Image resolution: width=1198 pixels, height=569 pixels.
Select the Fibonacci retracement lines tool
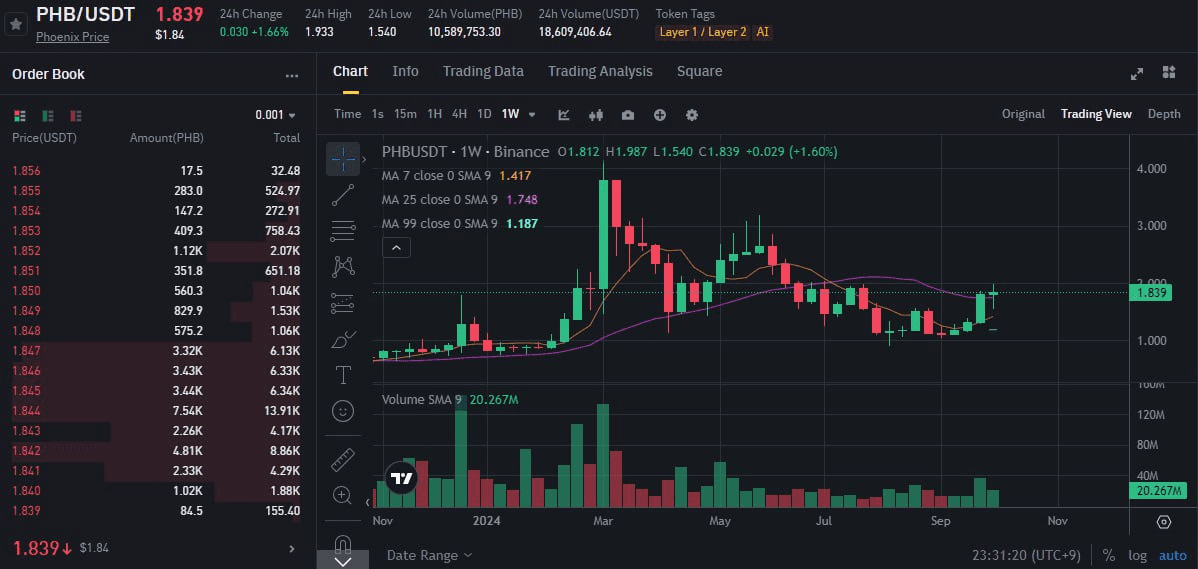tap(343, 231)
